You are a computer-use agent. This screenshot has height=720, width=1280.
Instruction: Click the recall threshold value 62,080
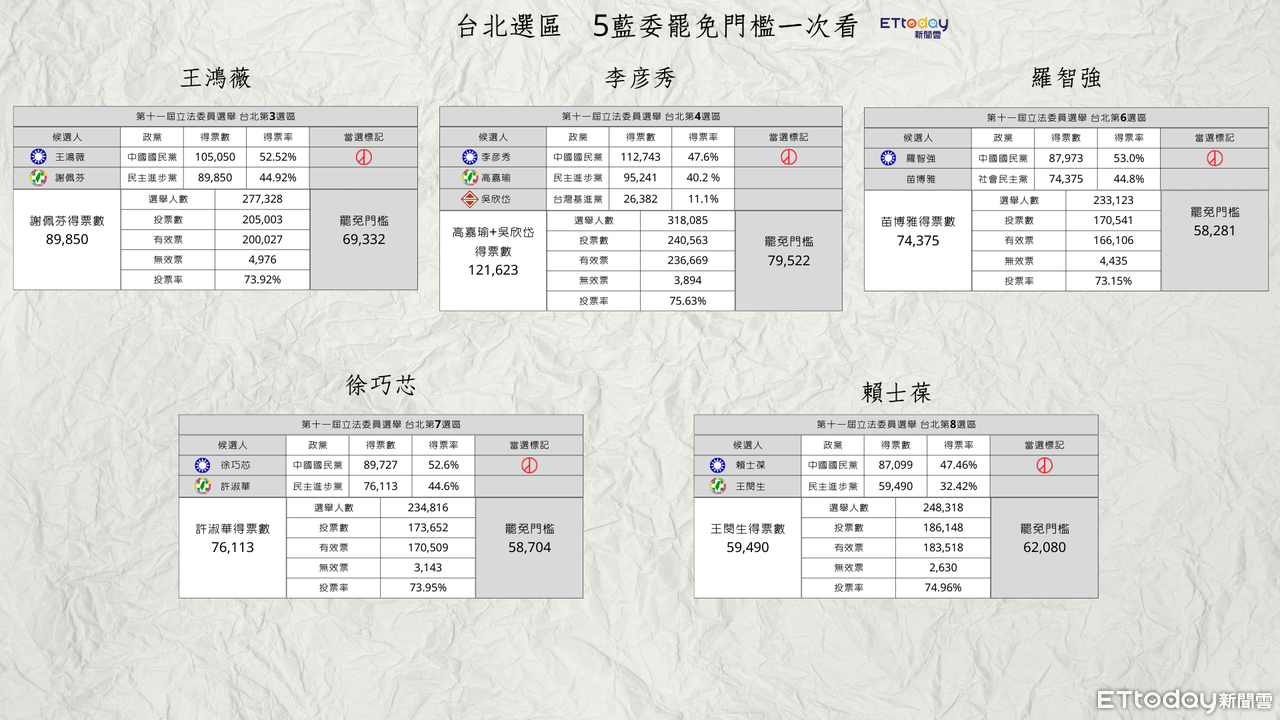tap(1044, 547)
